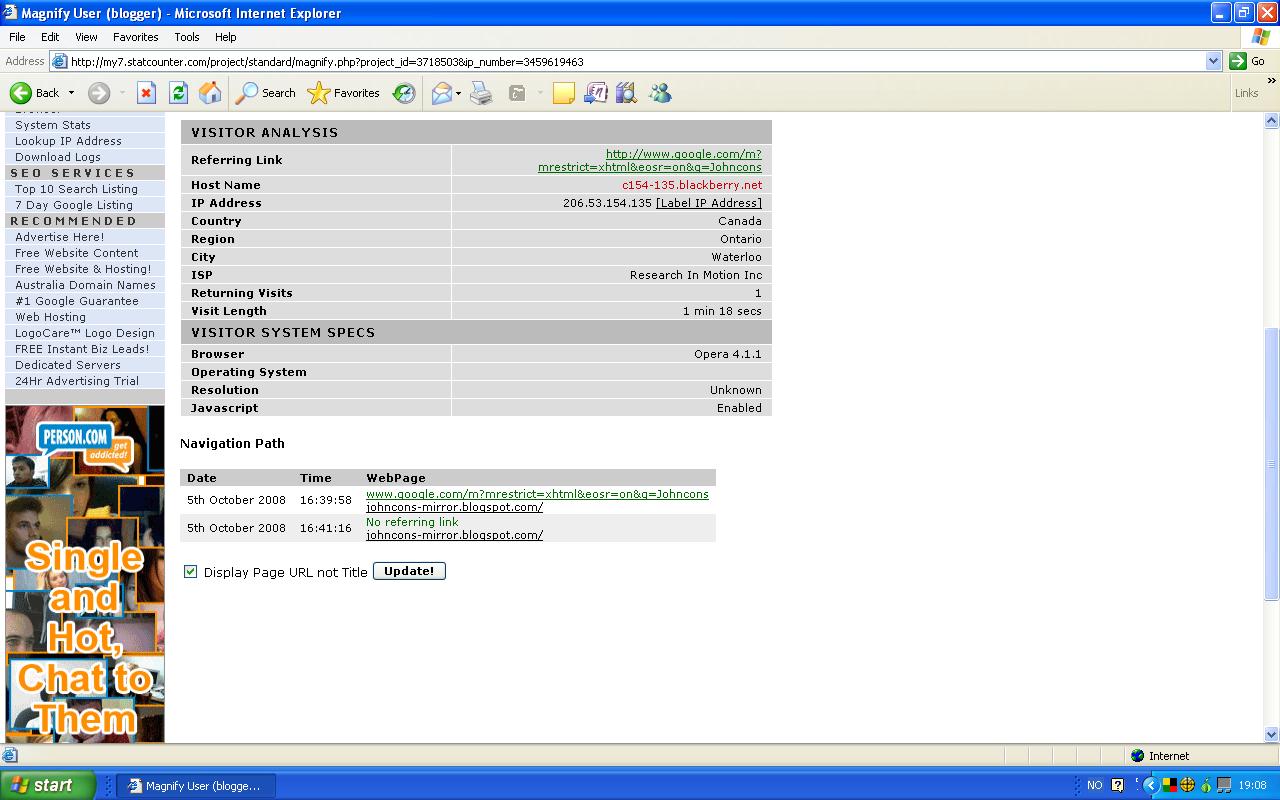1280x800 pixels.
Task: Click the Opera 4.1.1 browser value
Action: (x=728, y=354)
